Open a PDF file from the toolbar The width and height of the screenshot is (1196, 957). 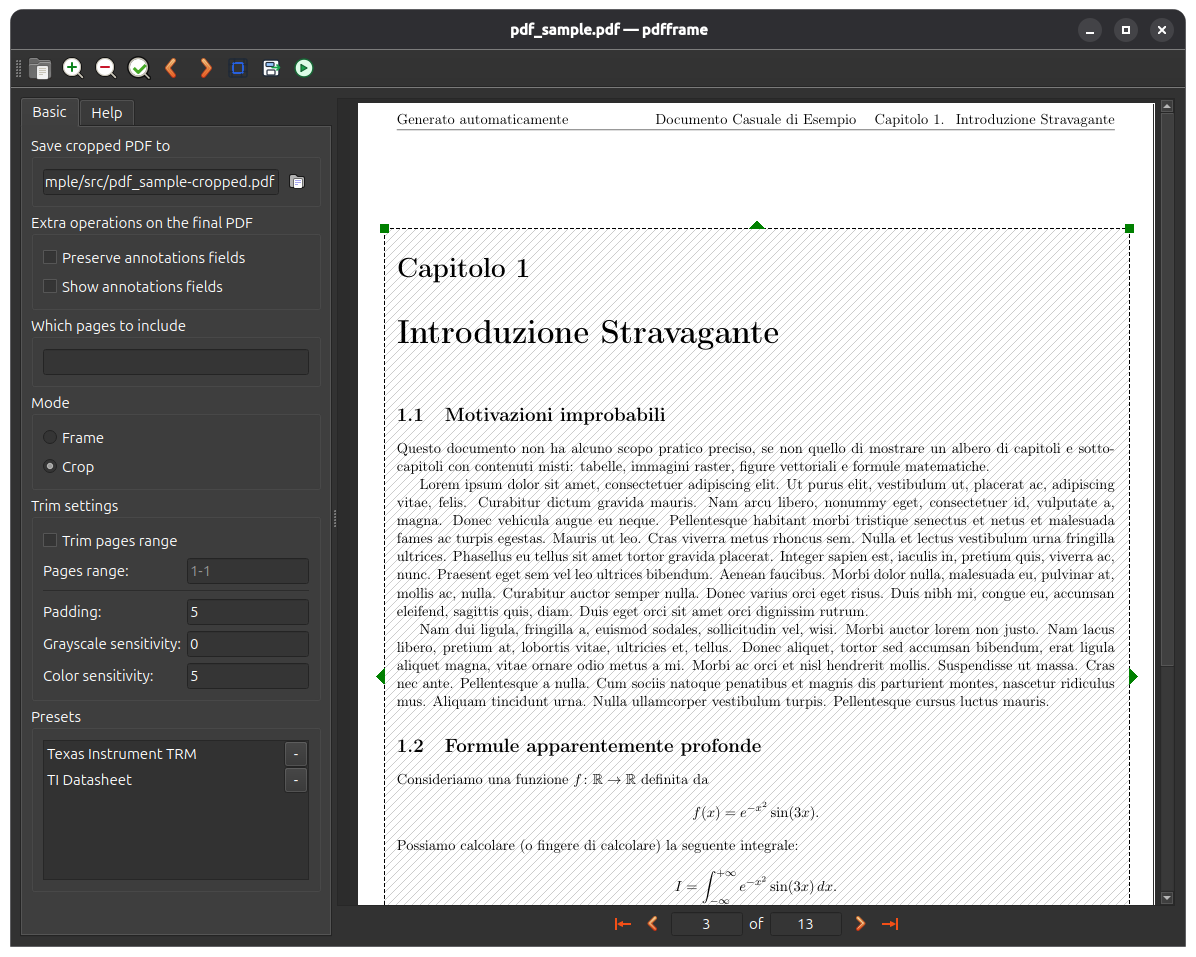(40, 68)
